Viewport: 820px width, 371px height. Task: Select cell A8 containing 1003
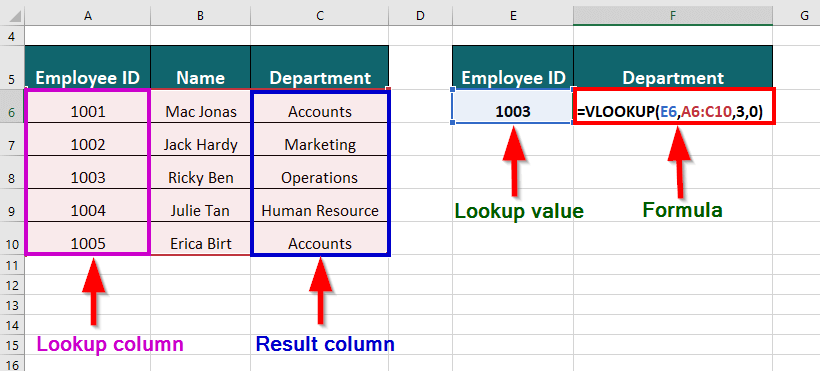pyautogui.click(x=88, y=172)
